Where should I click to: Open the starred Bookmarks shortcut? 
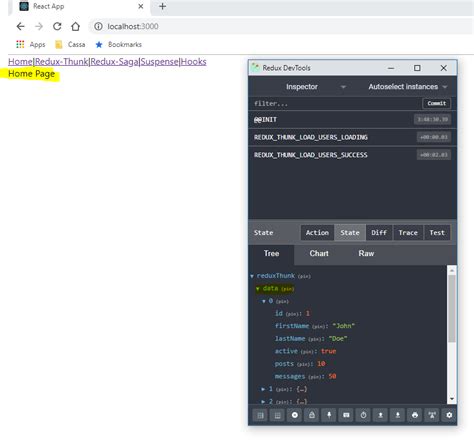(118, 44)
